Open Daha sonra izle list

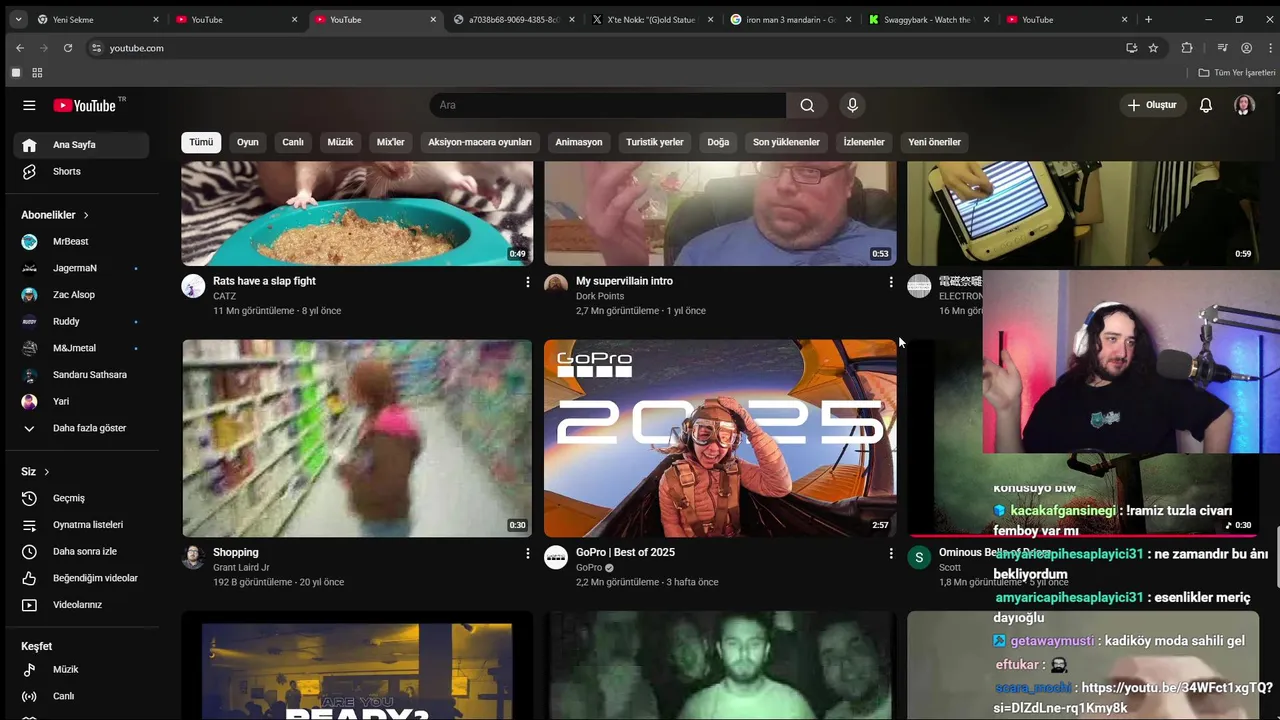[x=81, y=551]
